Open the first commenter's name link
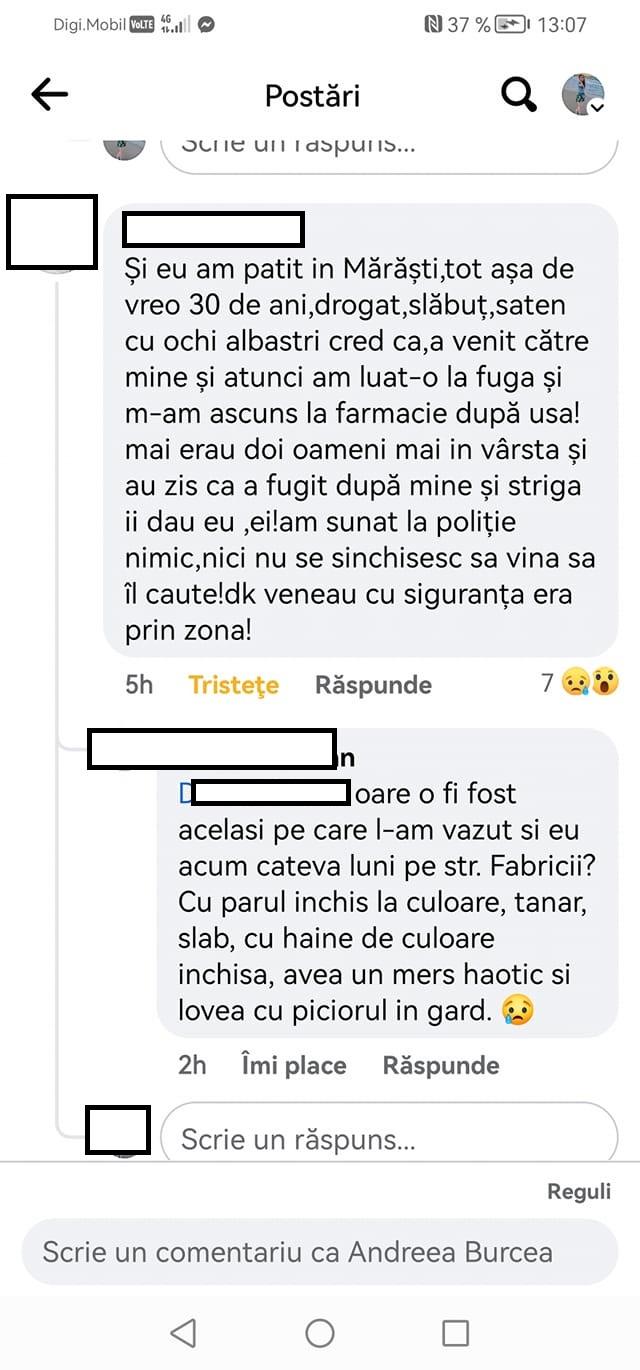 (213, 229)
